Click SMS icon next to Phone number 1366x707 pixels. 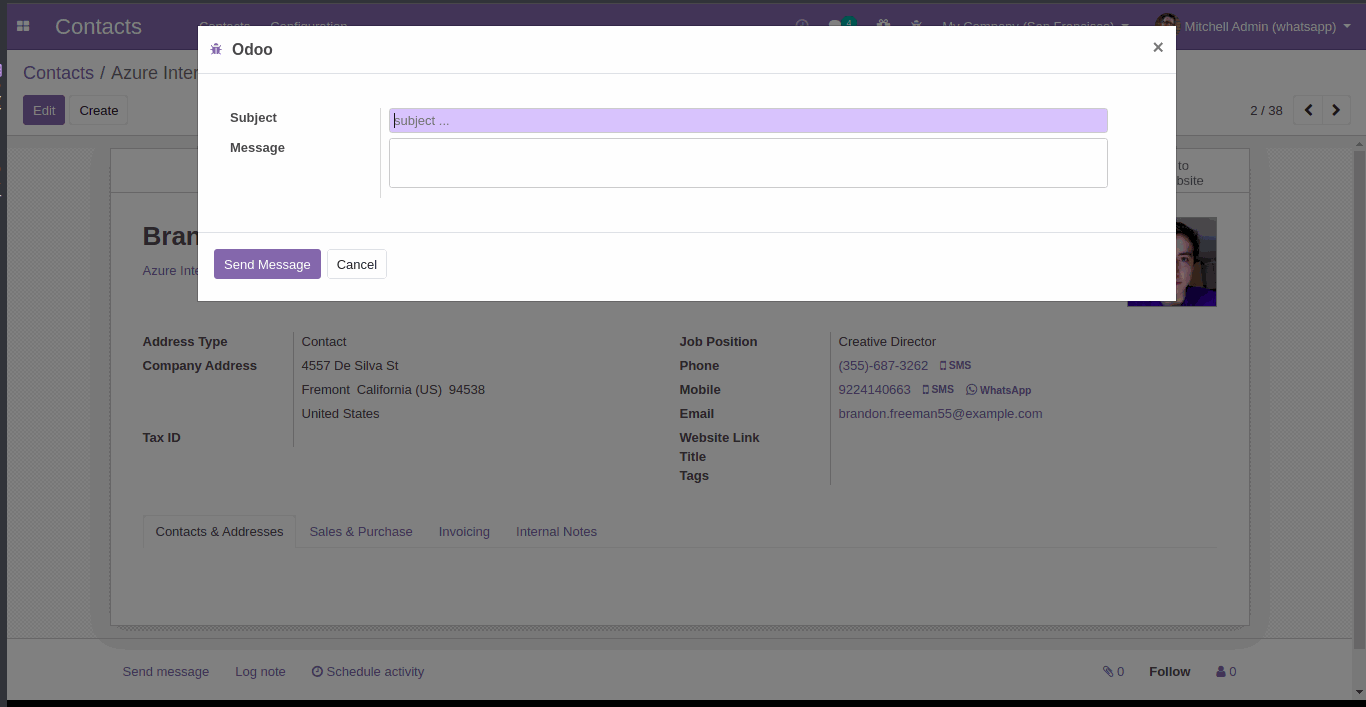click(955, 366)
